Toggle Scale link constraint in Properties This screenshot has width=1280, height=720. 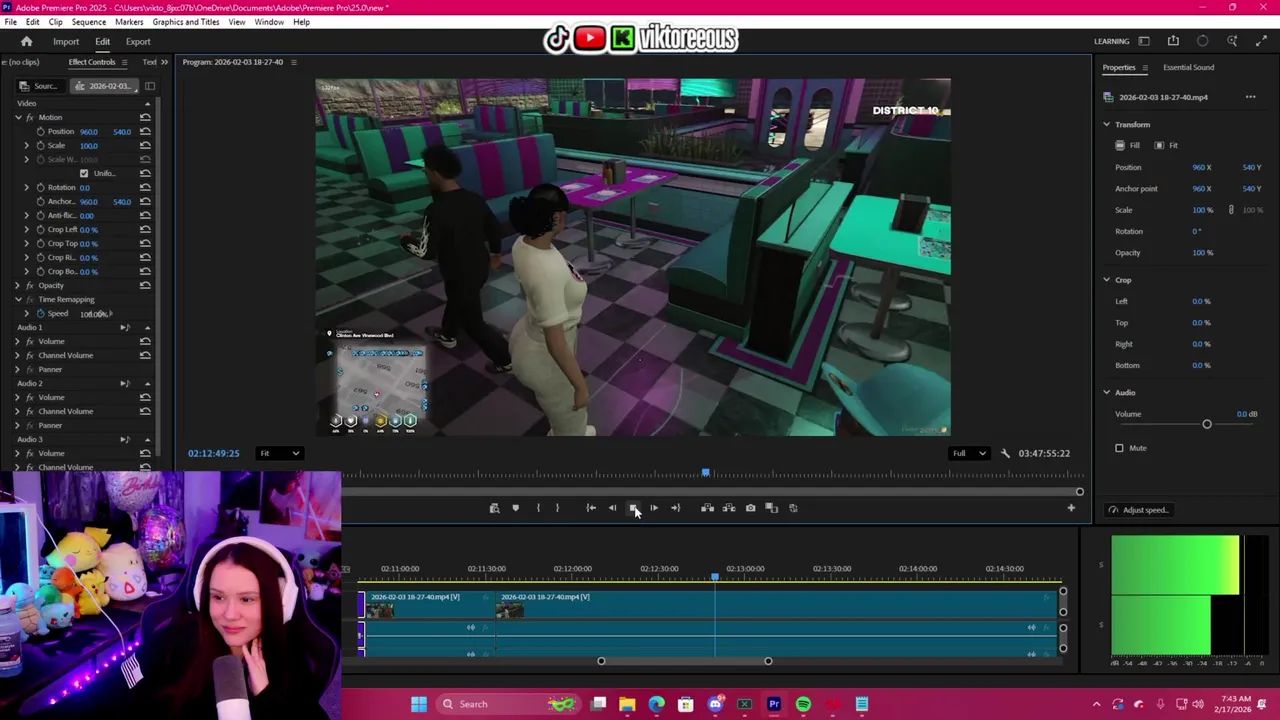tap(1231, 210)
